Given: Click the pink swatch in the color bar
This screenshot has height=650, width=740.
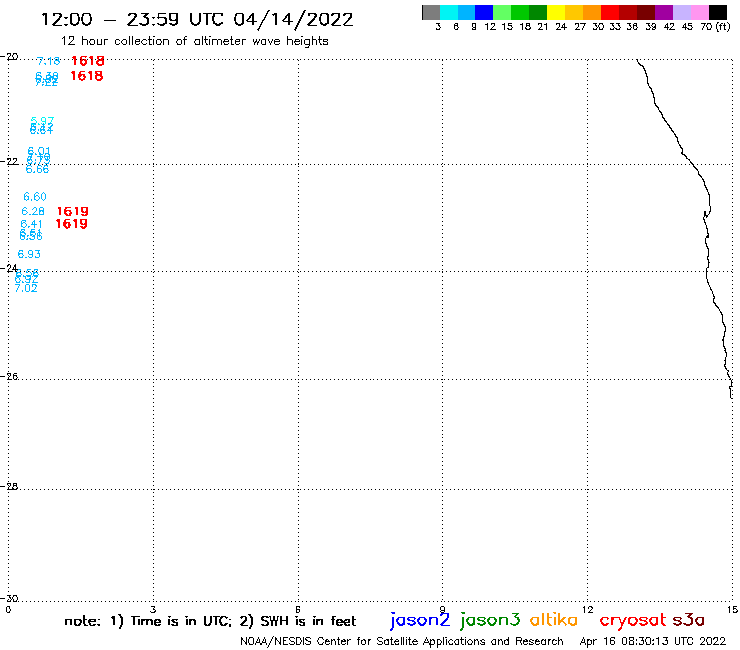Looking at the screenshot, I should coord(699,12).
